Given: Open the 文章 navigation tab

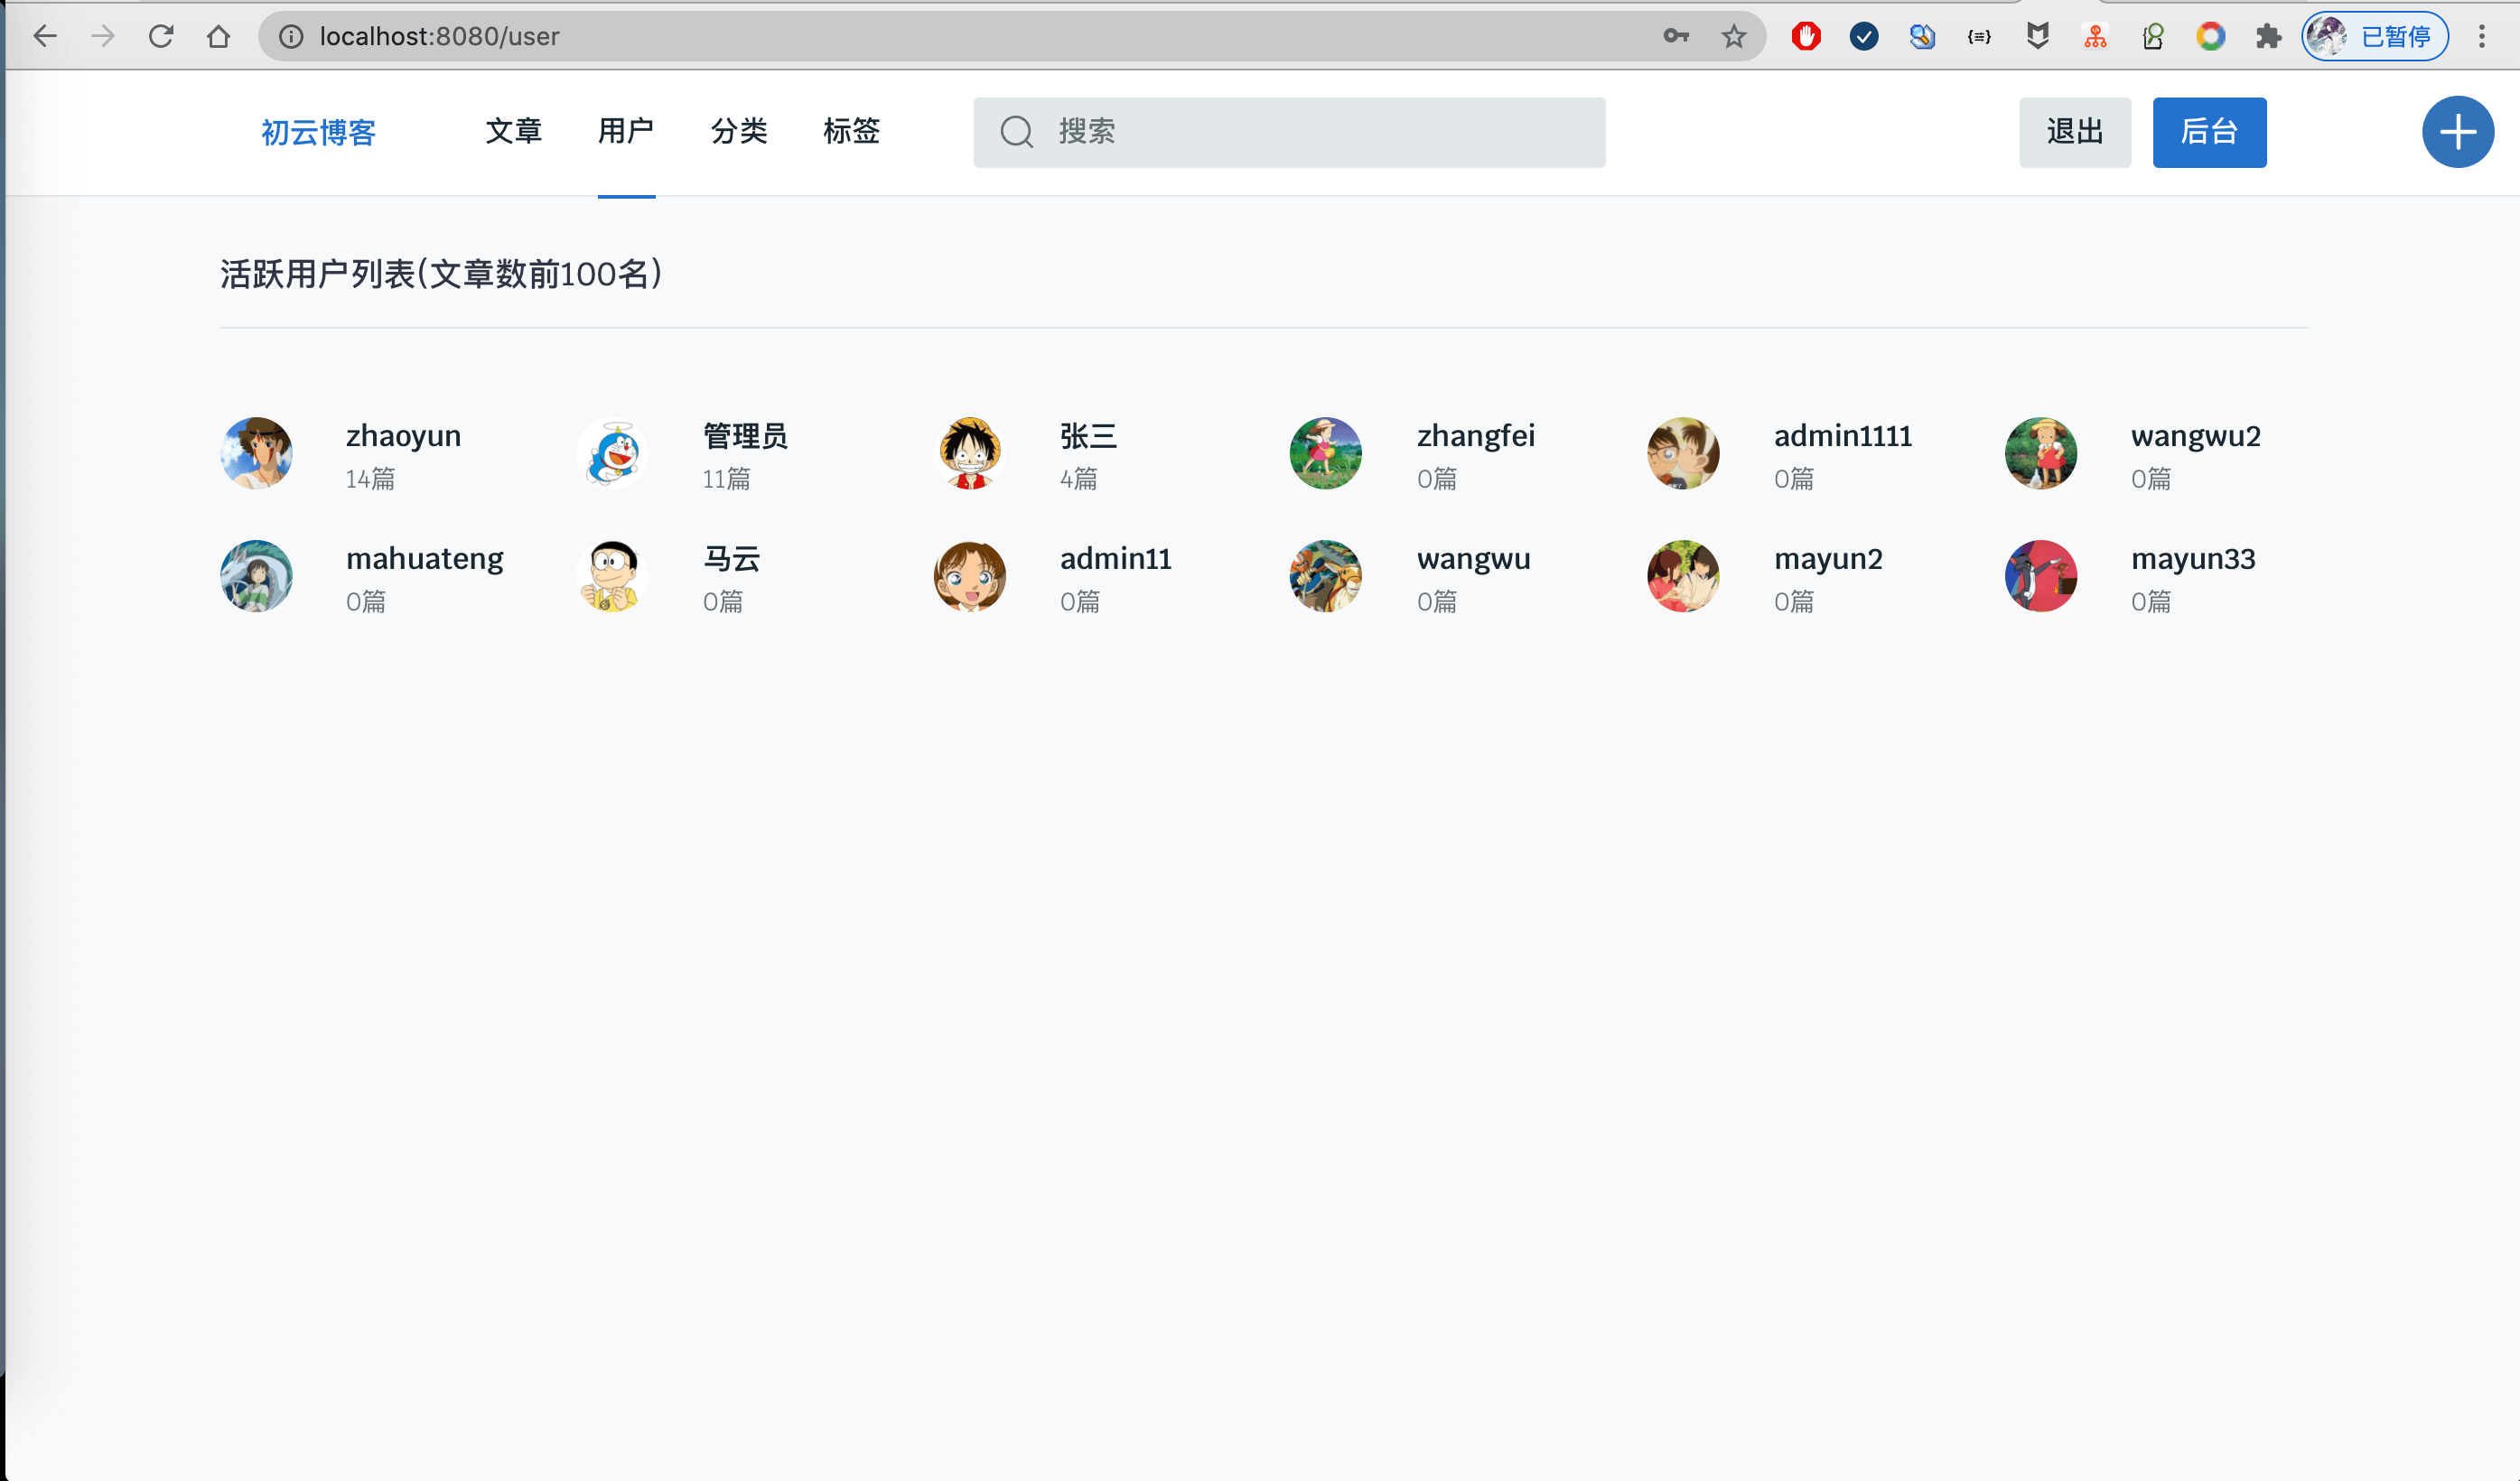Looking at the screenshot, I should (513, 131).
